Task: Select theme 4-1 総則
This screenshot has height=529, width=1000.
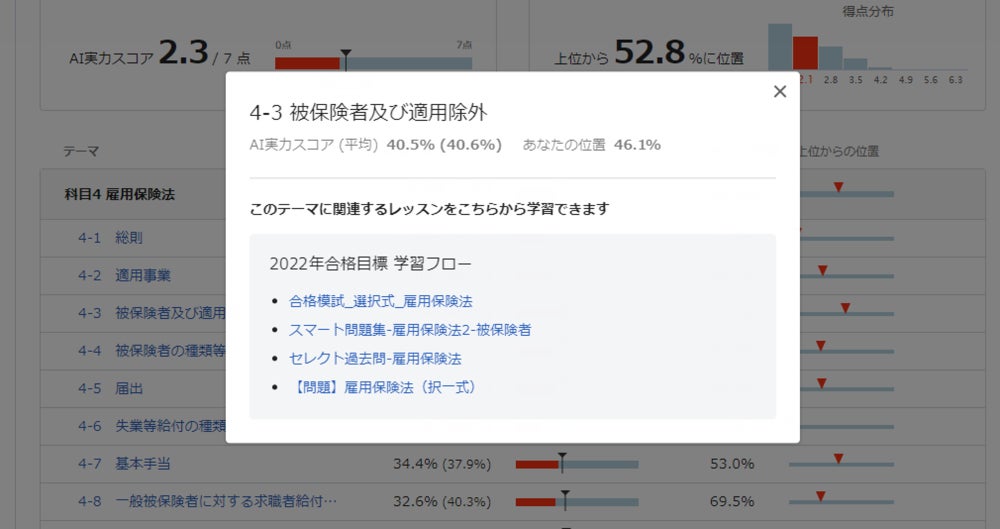Action: (x=129, y=238)
